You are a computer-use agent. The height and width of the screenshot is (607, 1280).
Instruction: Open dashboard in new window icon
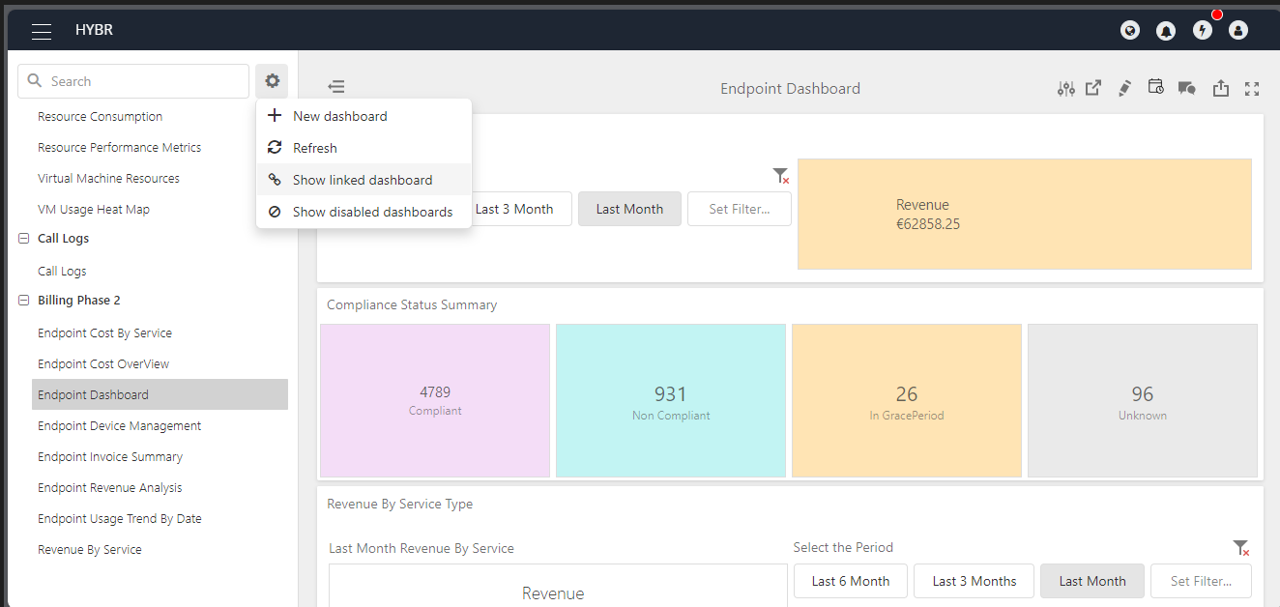[x=1094, y=88]
